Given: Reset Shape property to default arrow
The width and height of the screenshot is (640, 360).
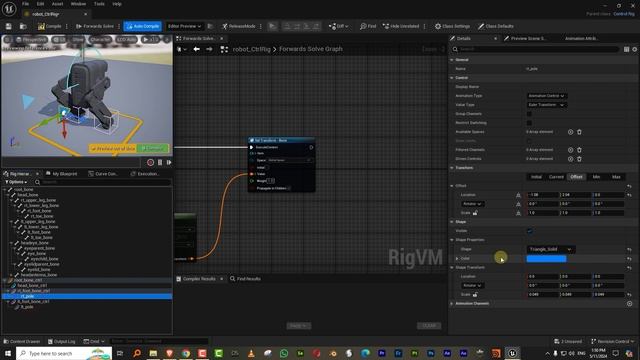Looking at the screenshot, I should click(629, 249).
